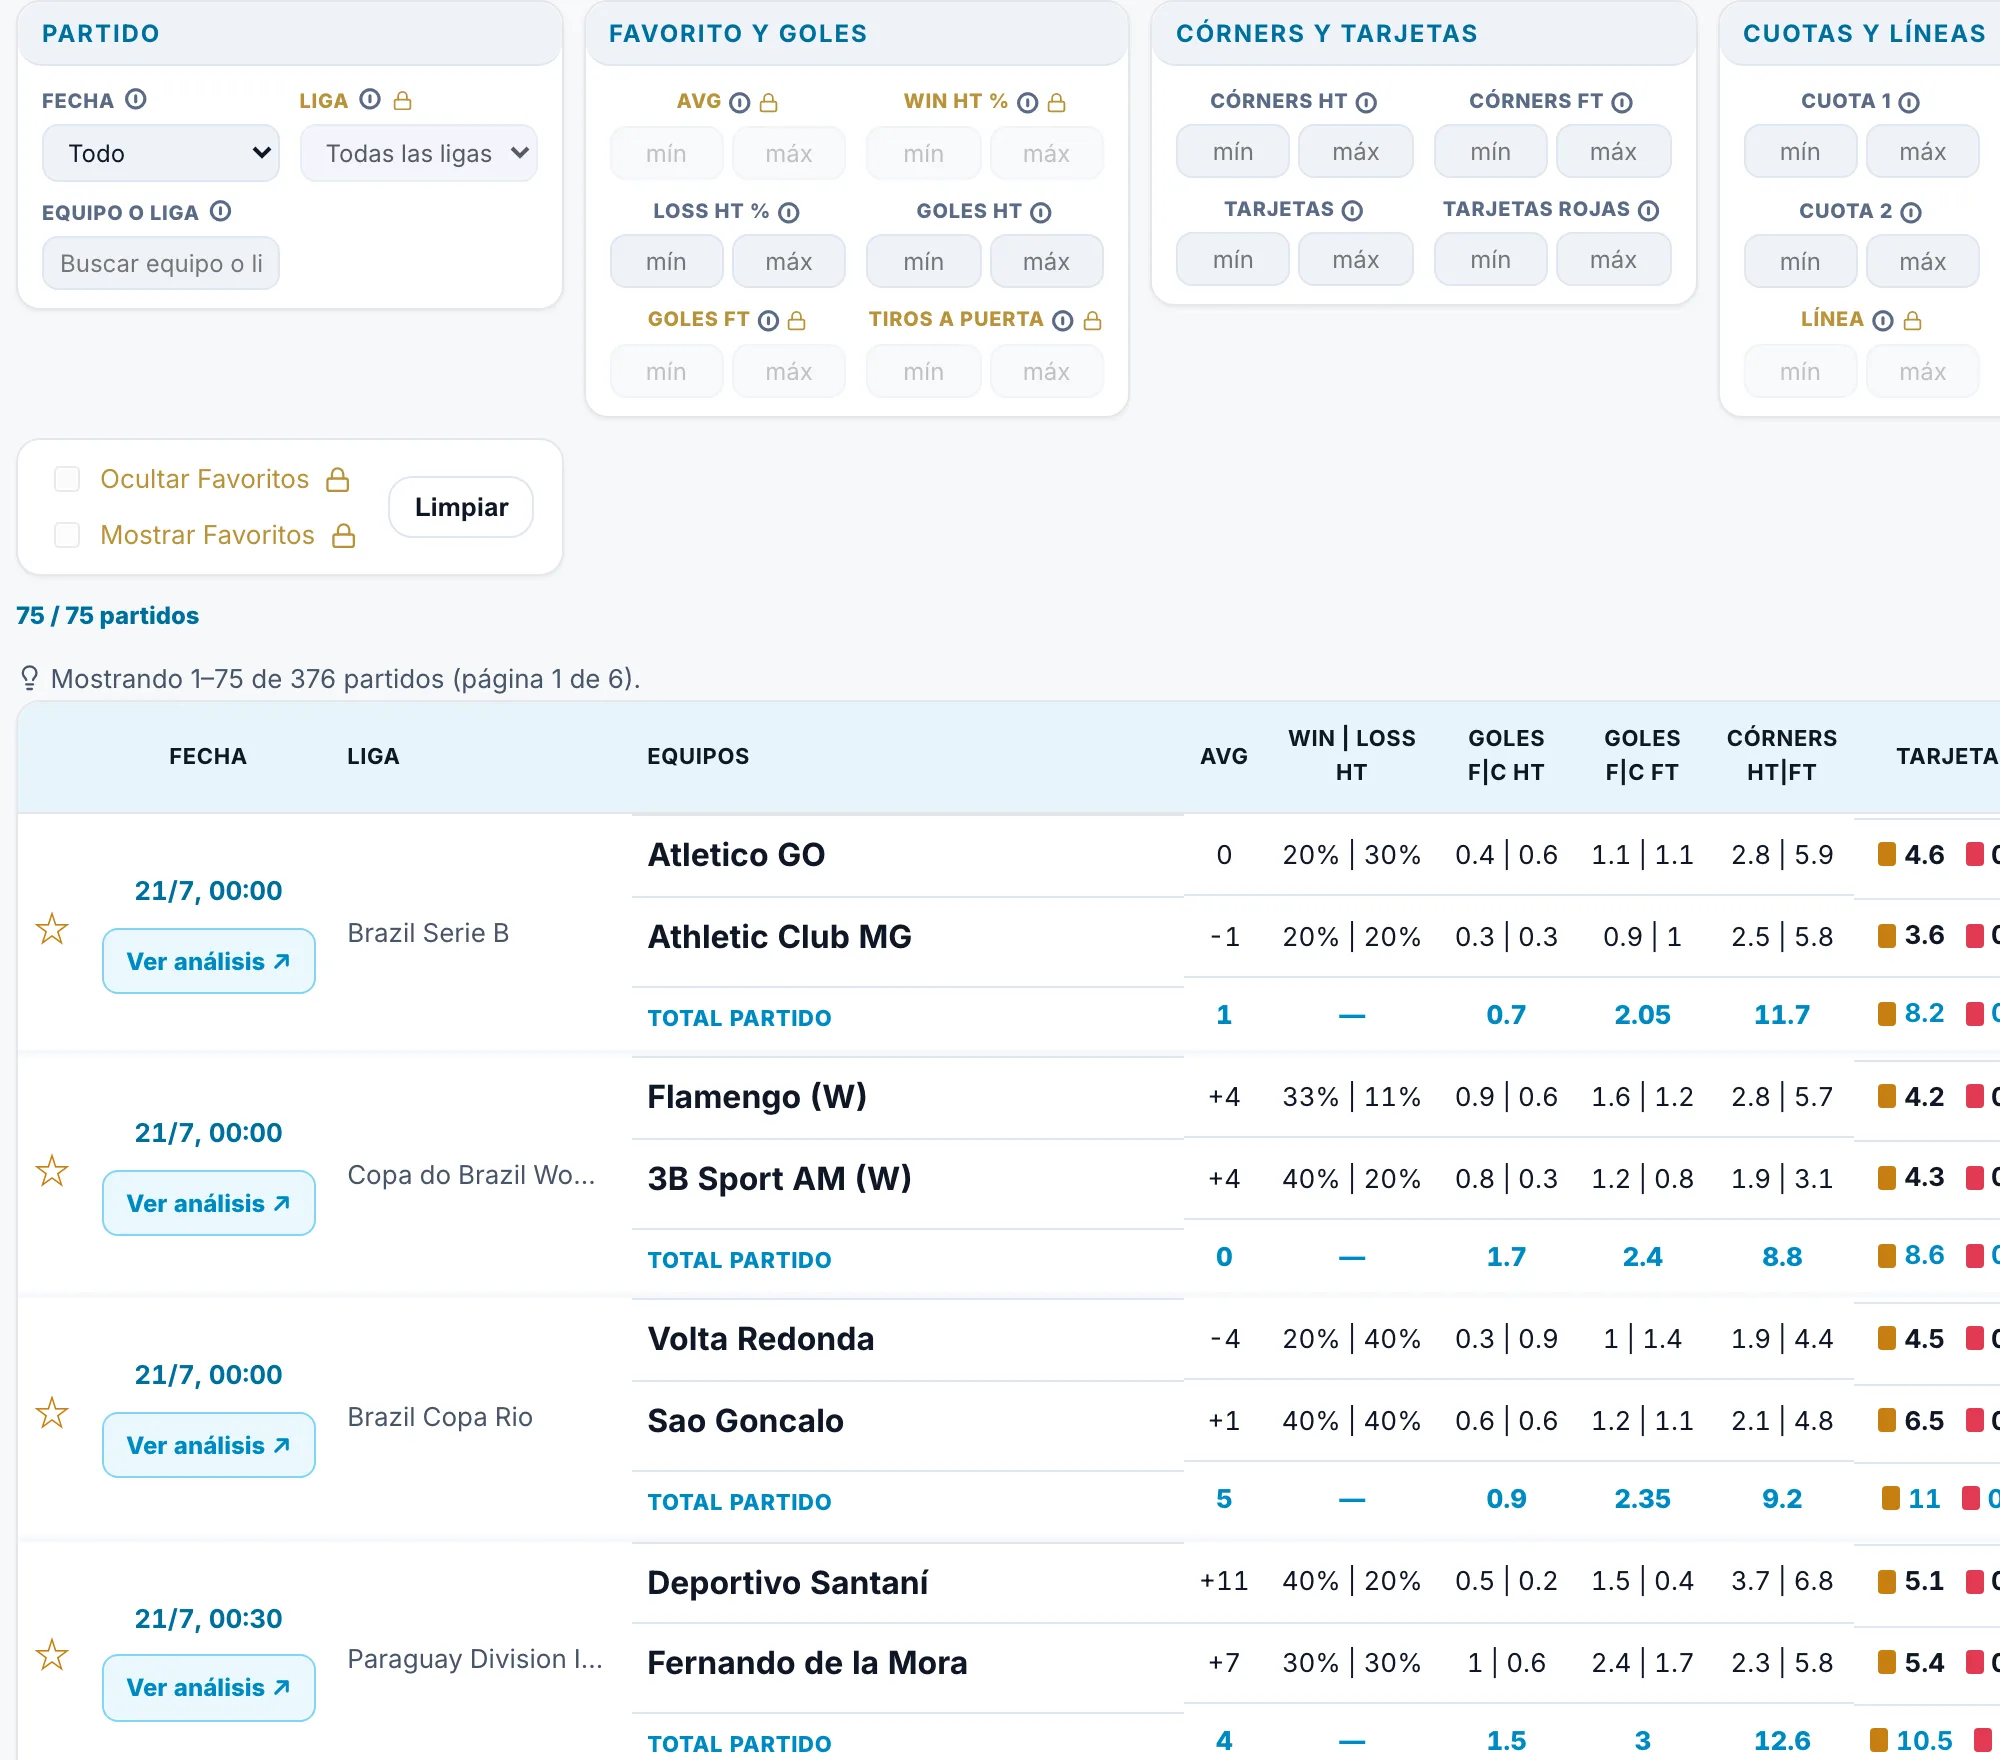Click lock icon beside LÍNEA filter
2000x1760 pixels.
pyautogui.click(x=1913, y=320)
